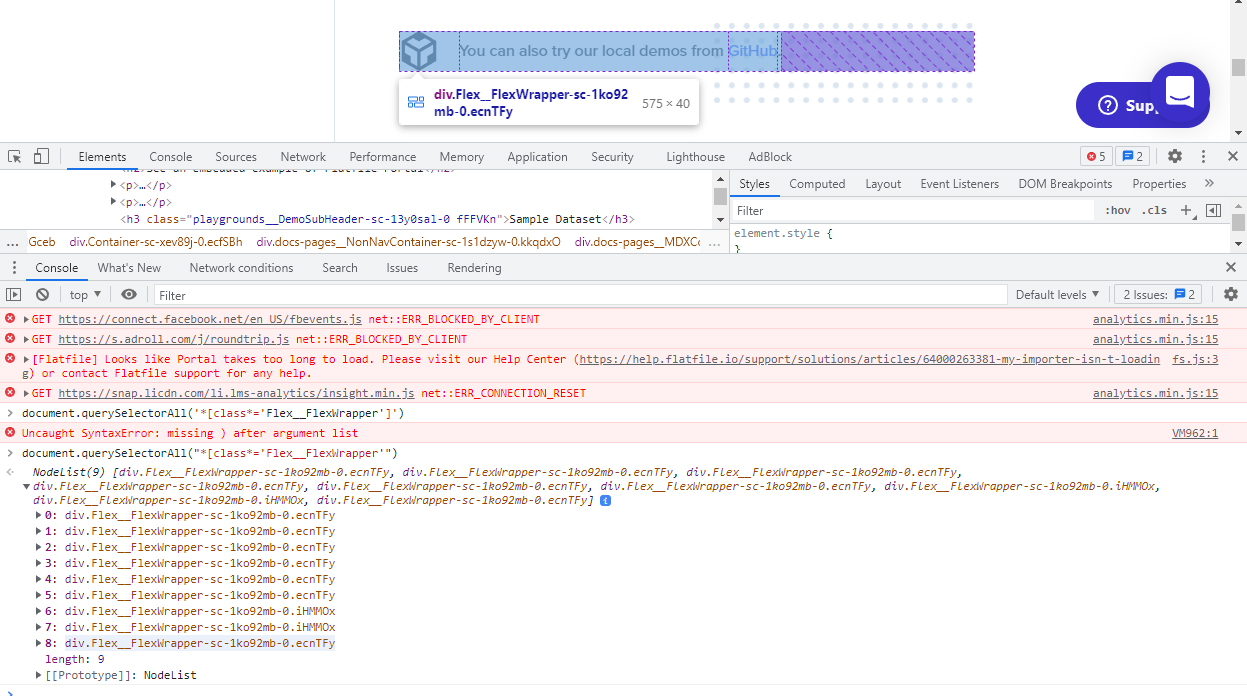Open the Performance tab
This screenshot has width=1247, height=696.
coord(383,156)
